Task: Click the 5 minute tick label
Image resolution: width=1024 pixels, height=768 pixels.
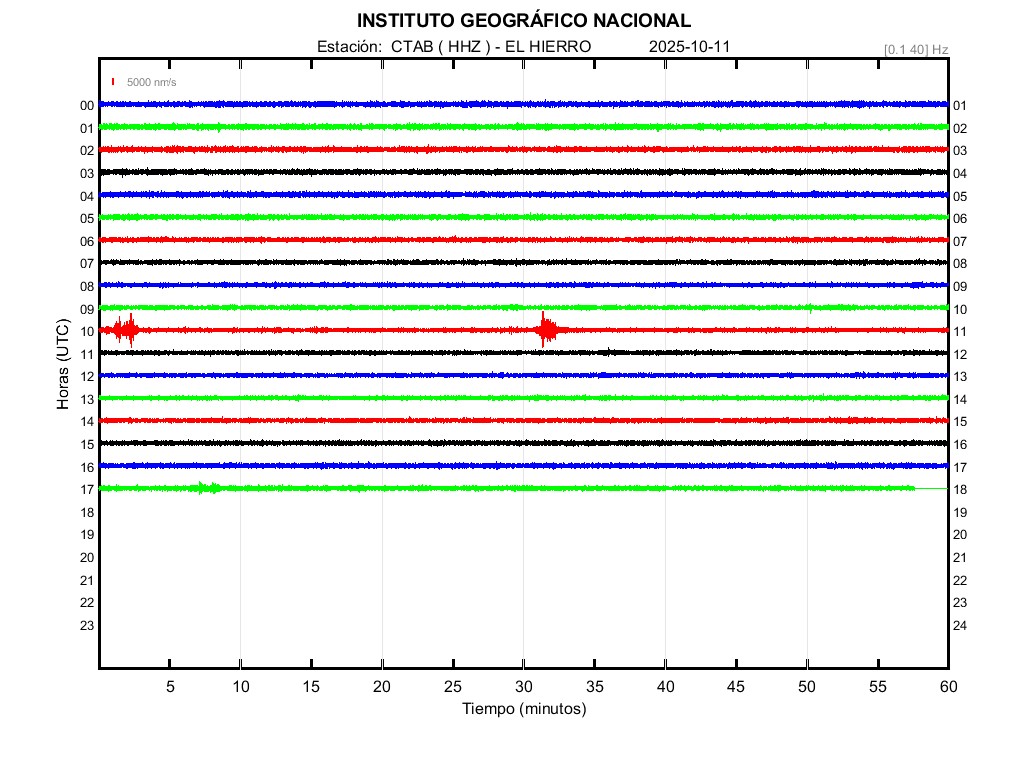Action: pos(170,686)
